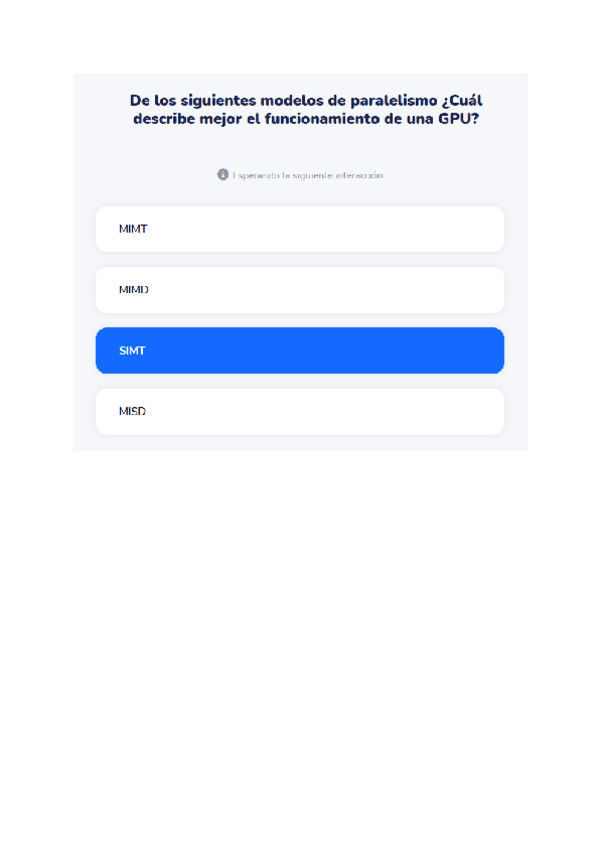Click the 'Esperando la siguiente interacción' status text
This screenshot has width=600, height=848.
click(x=308, y=175)
